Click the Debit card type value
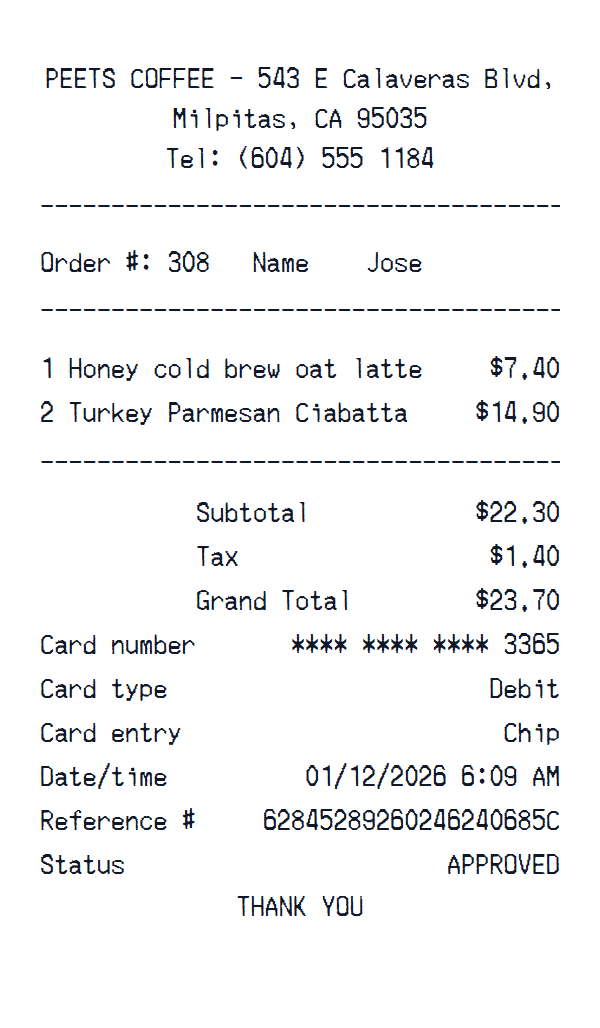 pyautogui.click(x=524, y=689)
